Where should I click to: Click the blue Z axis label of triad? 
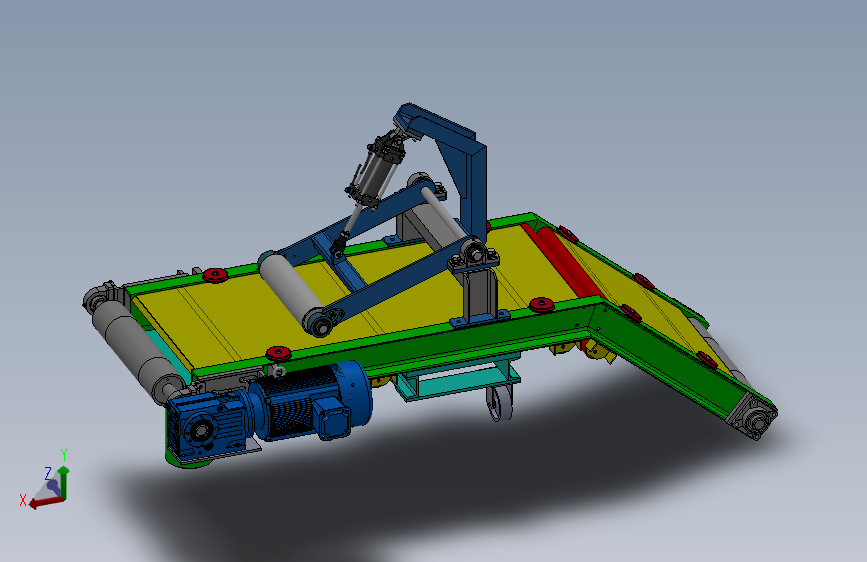pos(48,473)
